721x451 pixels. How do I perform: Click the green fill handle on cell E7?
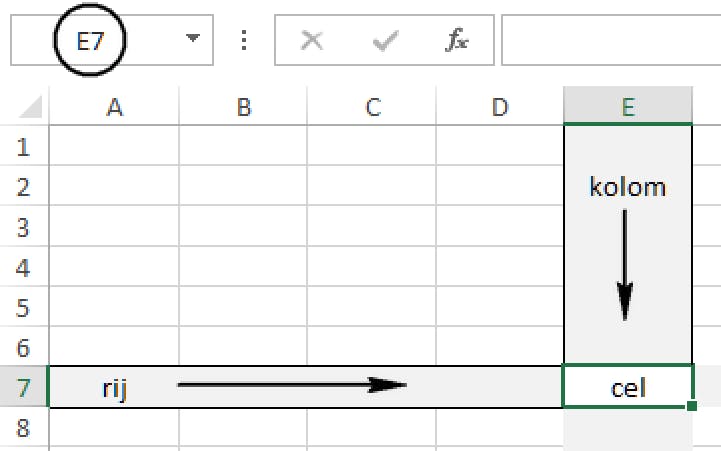[x=692, y=406]
